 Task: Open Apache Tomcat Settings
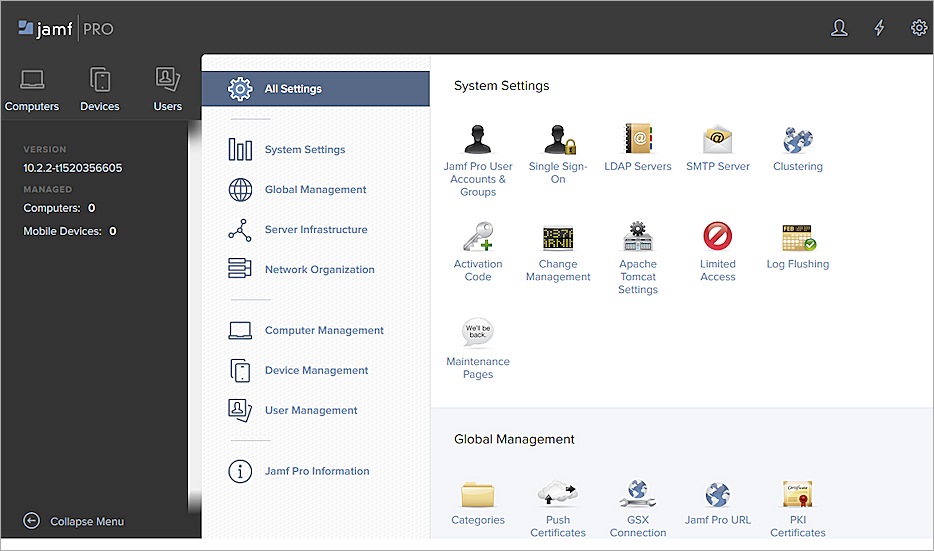pyautogui.click(x=638, y=238)
